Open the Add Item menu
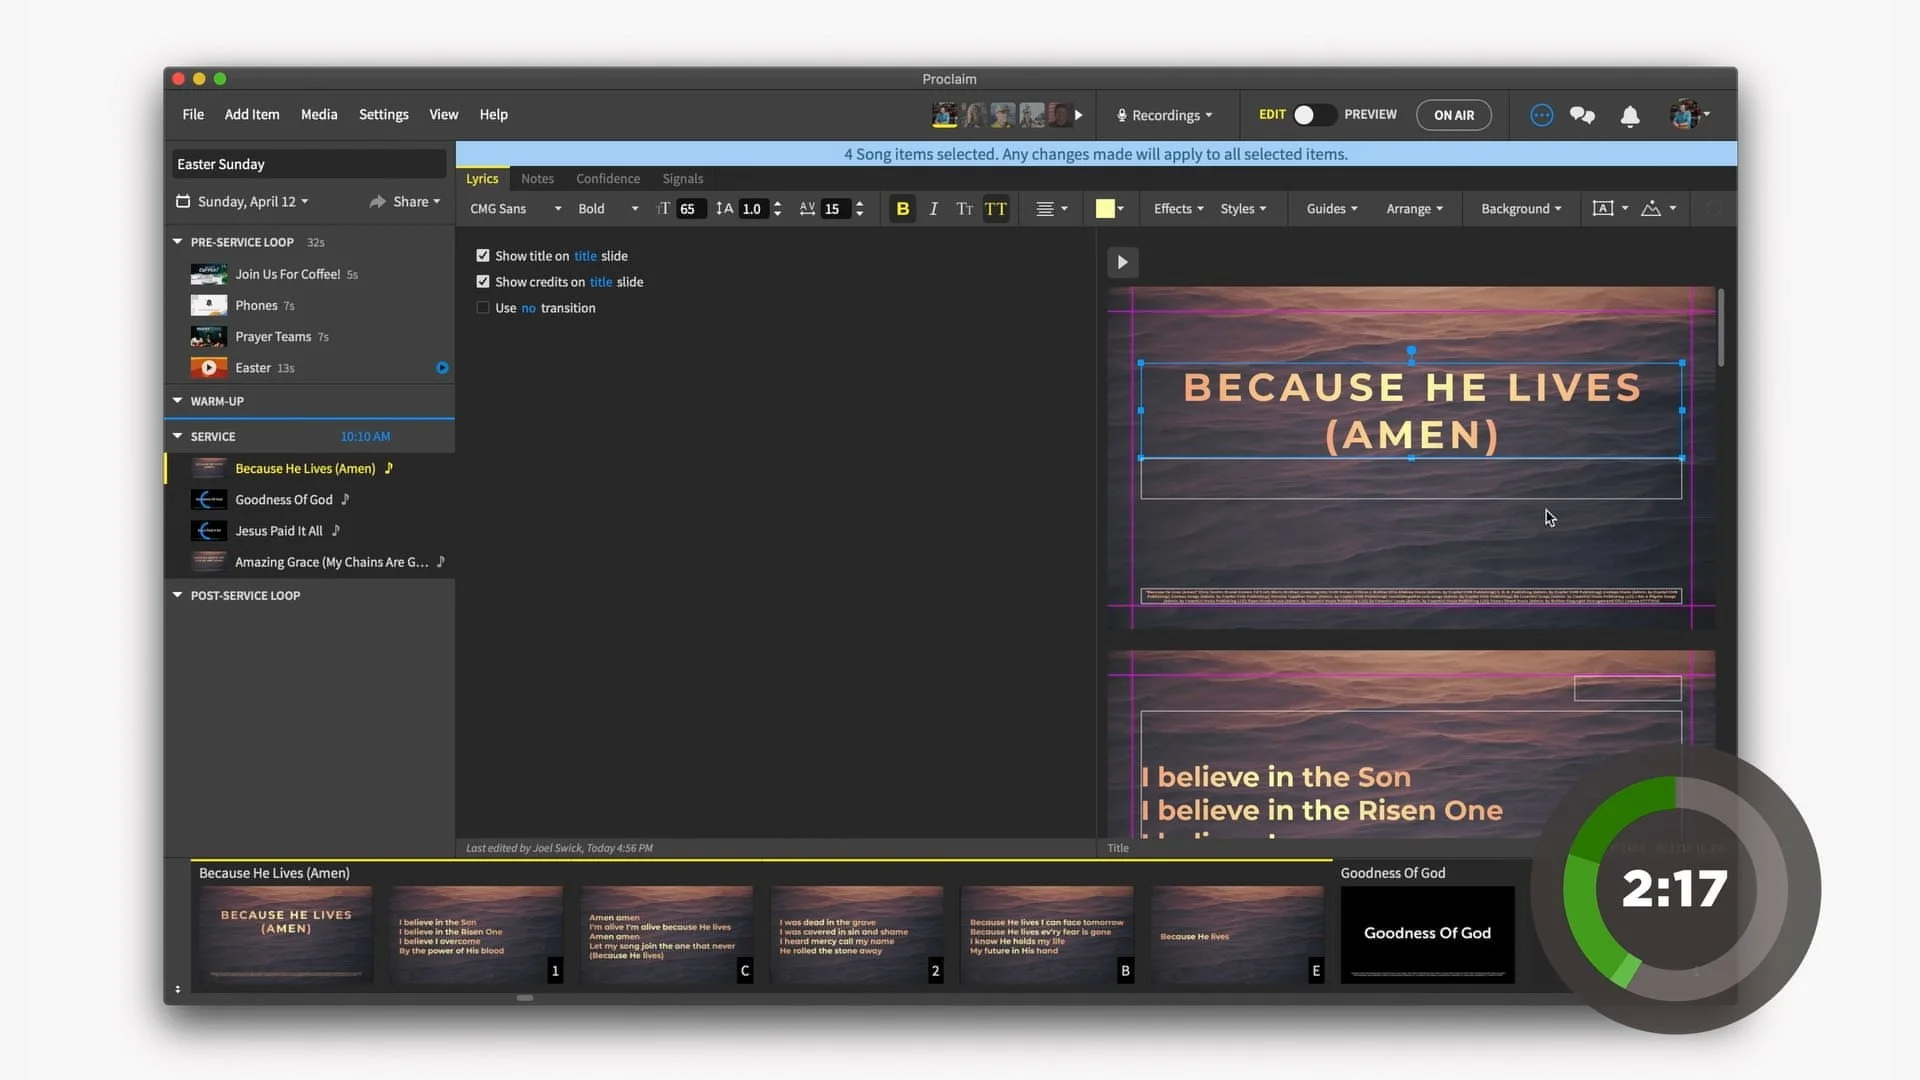This screenshot has width=1920, height=1080. (x=252, y=115)
